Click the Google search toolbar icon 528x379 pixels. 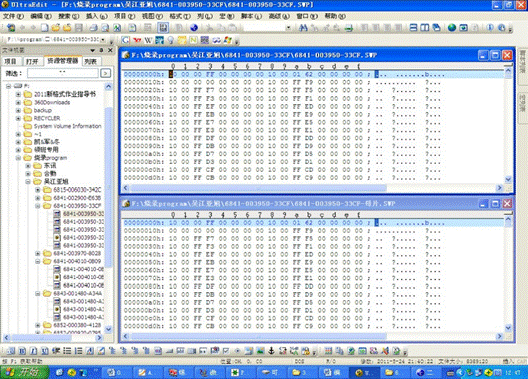pos(125,40)
